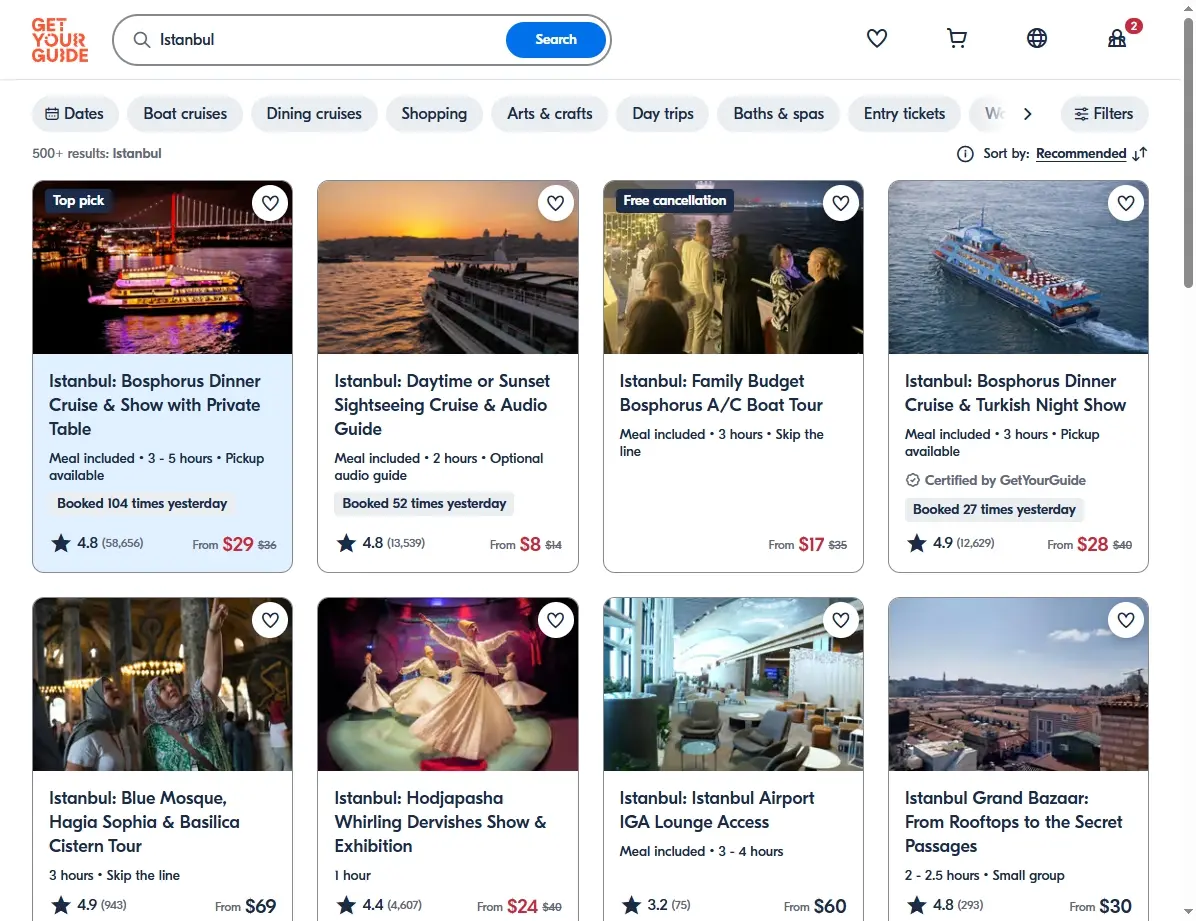
Task: Open Grand Bazaar From Rooftops title
Action: point(1013,822)
